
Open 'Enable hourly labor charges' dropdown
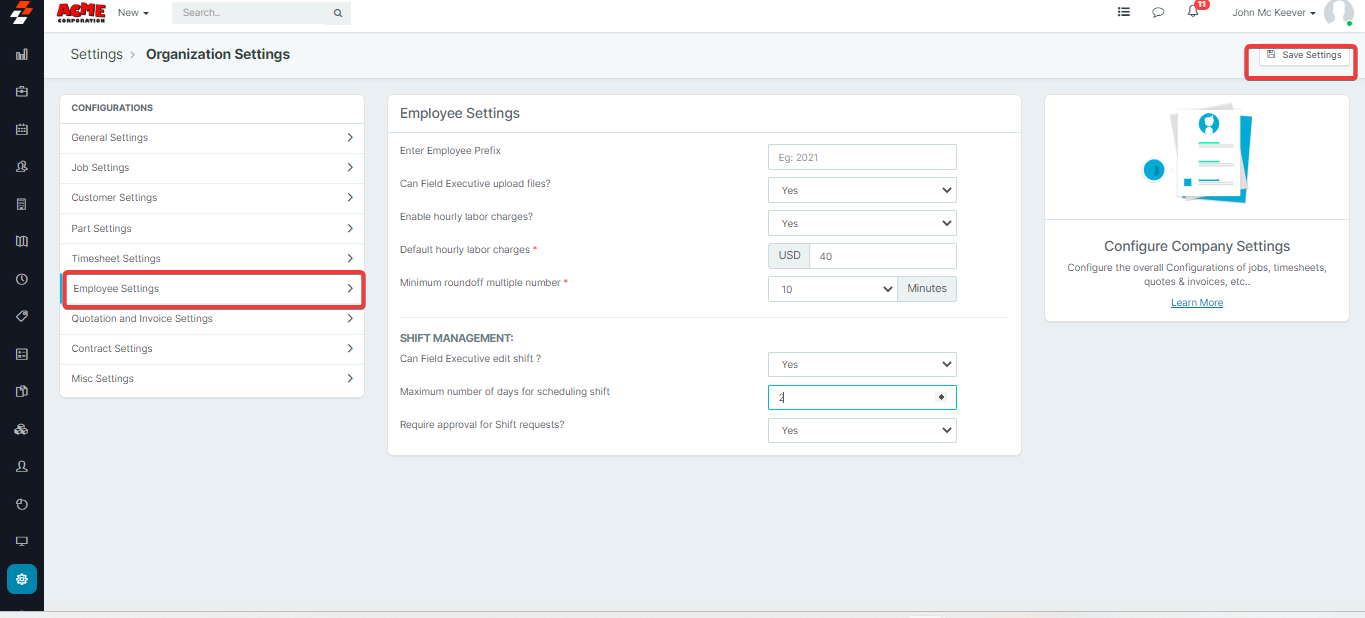pyautogui.click(x=862, y=223)
